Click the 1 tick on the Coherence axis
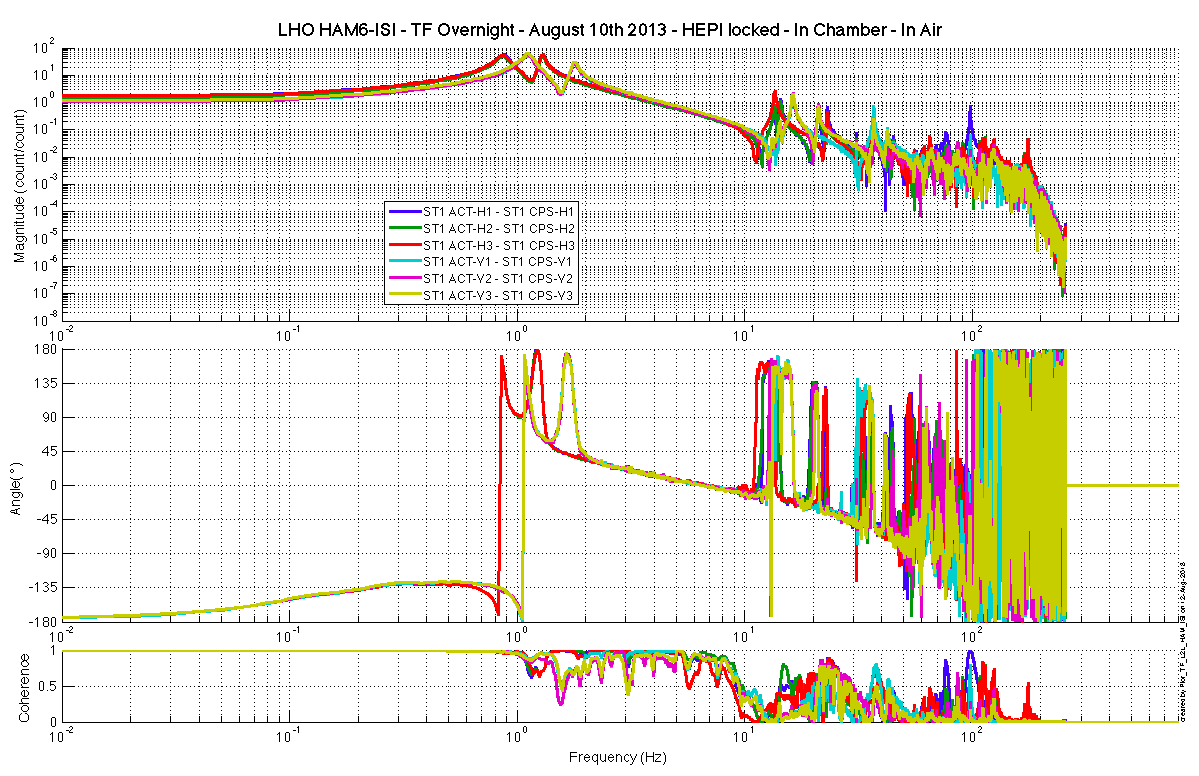This screenshot has width=1199, height=776. pos(54,651)
